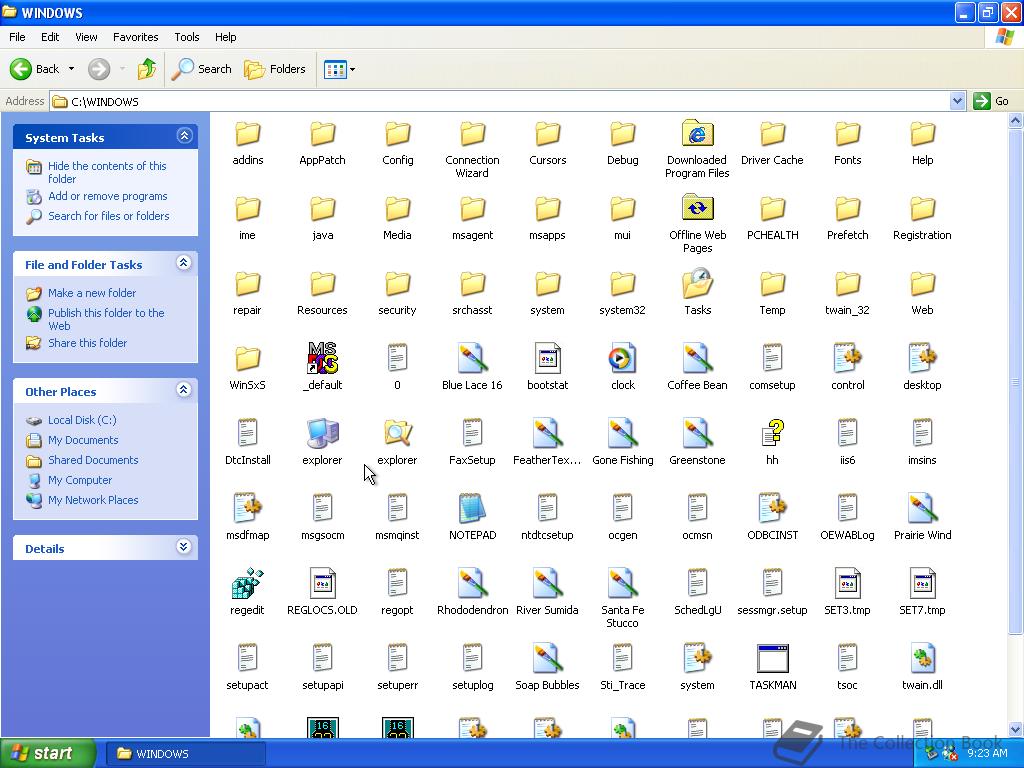Click the Search toolbar button

(202, 69)
